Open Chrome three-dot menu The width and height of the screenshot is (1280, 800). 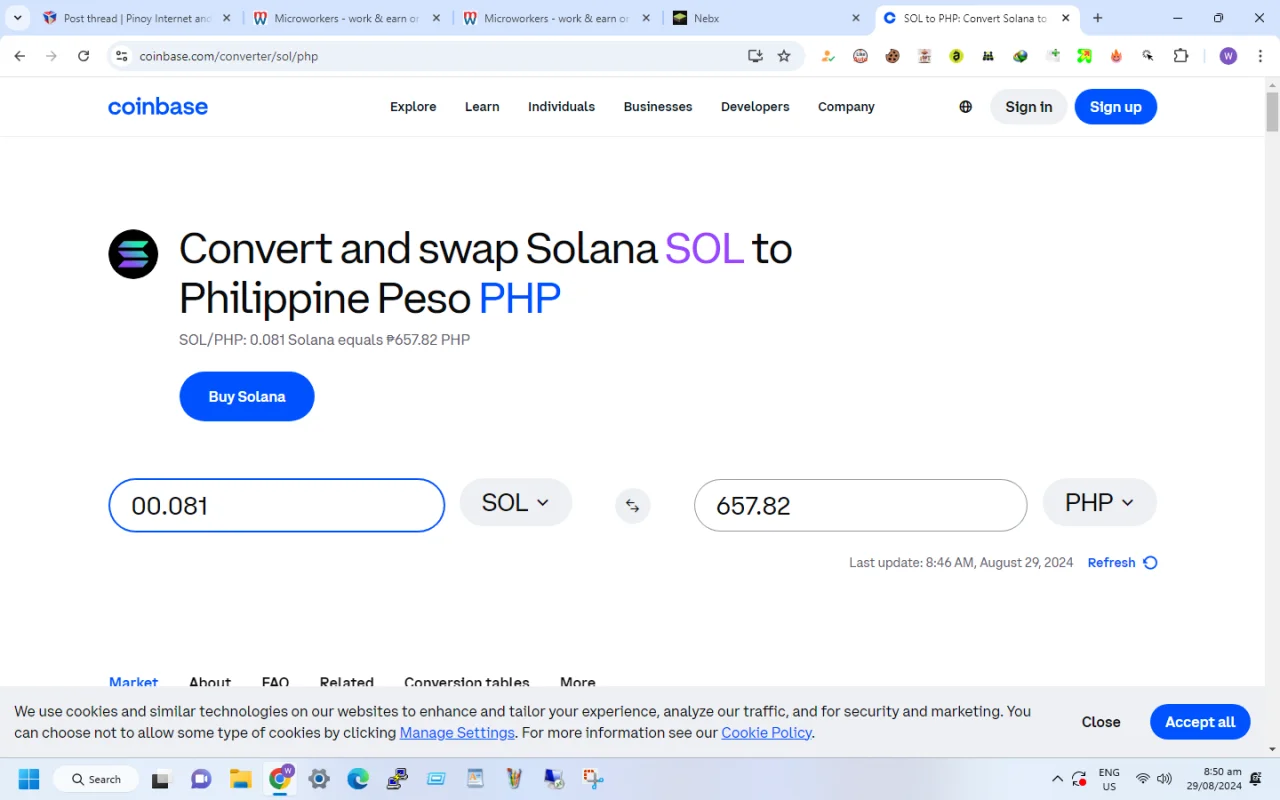pos(1260,56)
